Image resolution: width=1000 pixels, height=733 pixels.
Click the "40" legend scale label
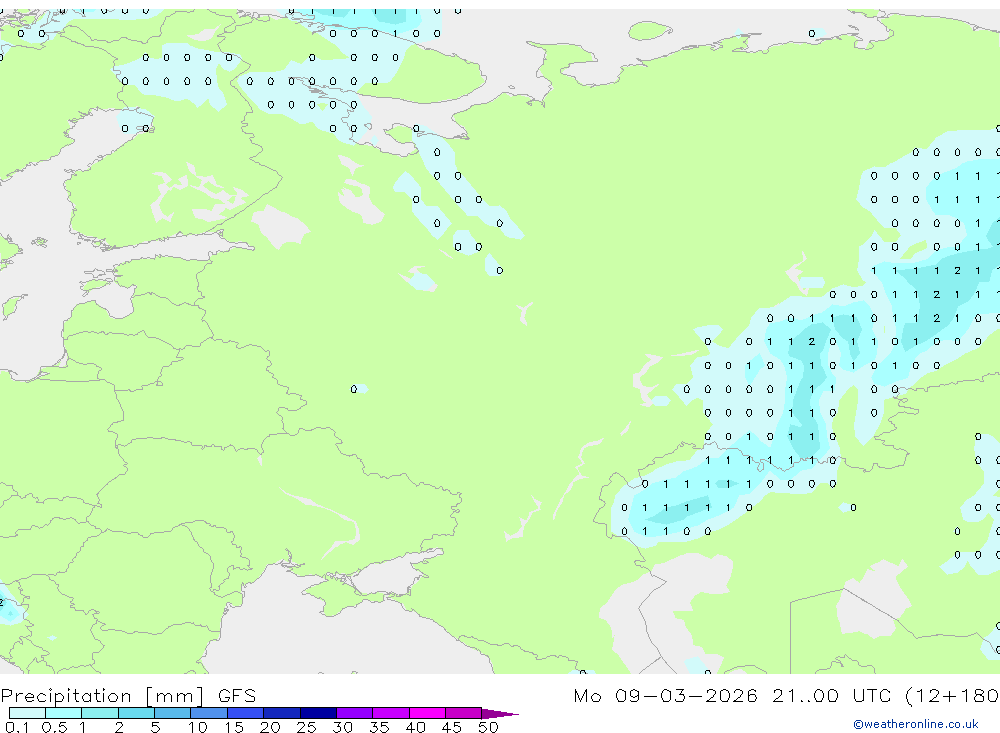(415, 727)
